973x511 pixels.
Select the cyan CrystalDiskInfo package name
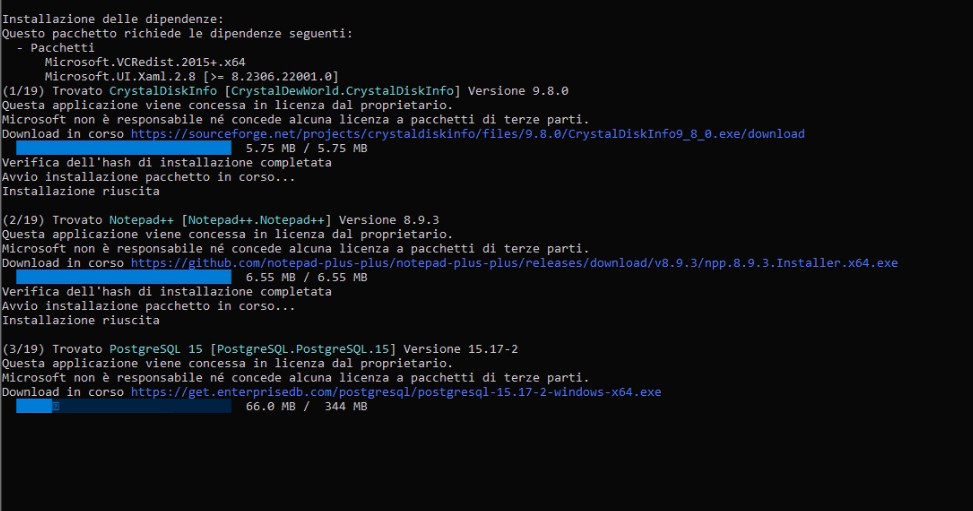[166, 91]
